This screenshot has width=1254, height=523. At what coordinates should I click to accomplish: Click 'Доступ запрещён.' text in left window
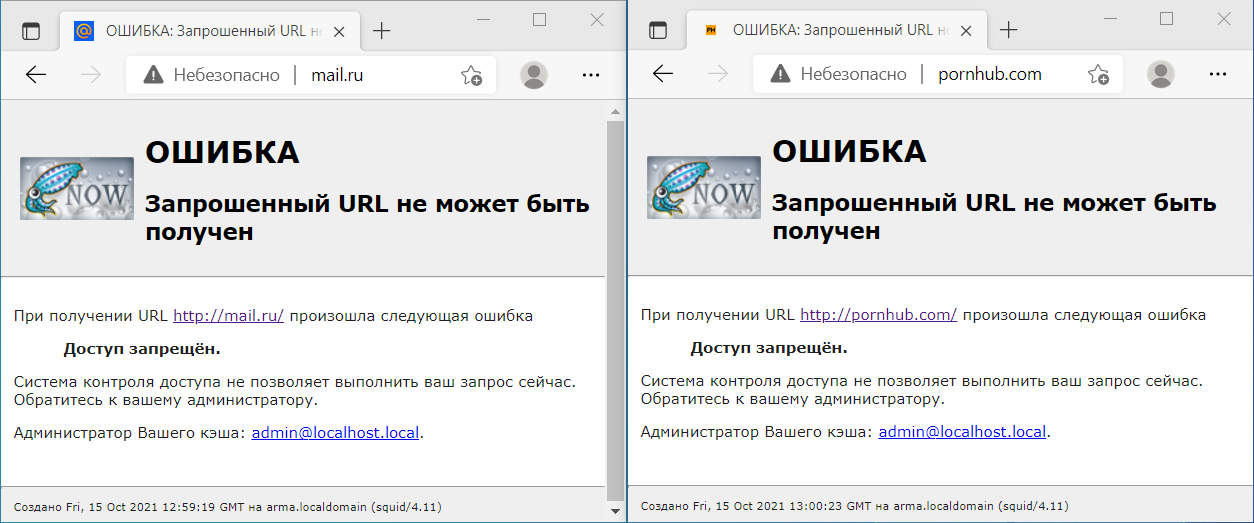(142, 349)
